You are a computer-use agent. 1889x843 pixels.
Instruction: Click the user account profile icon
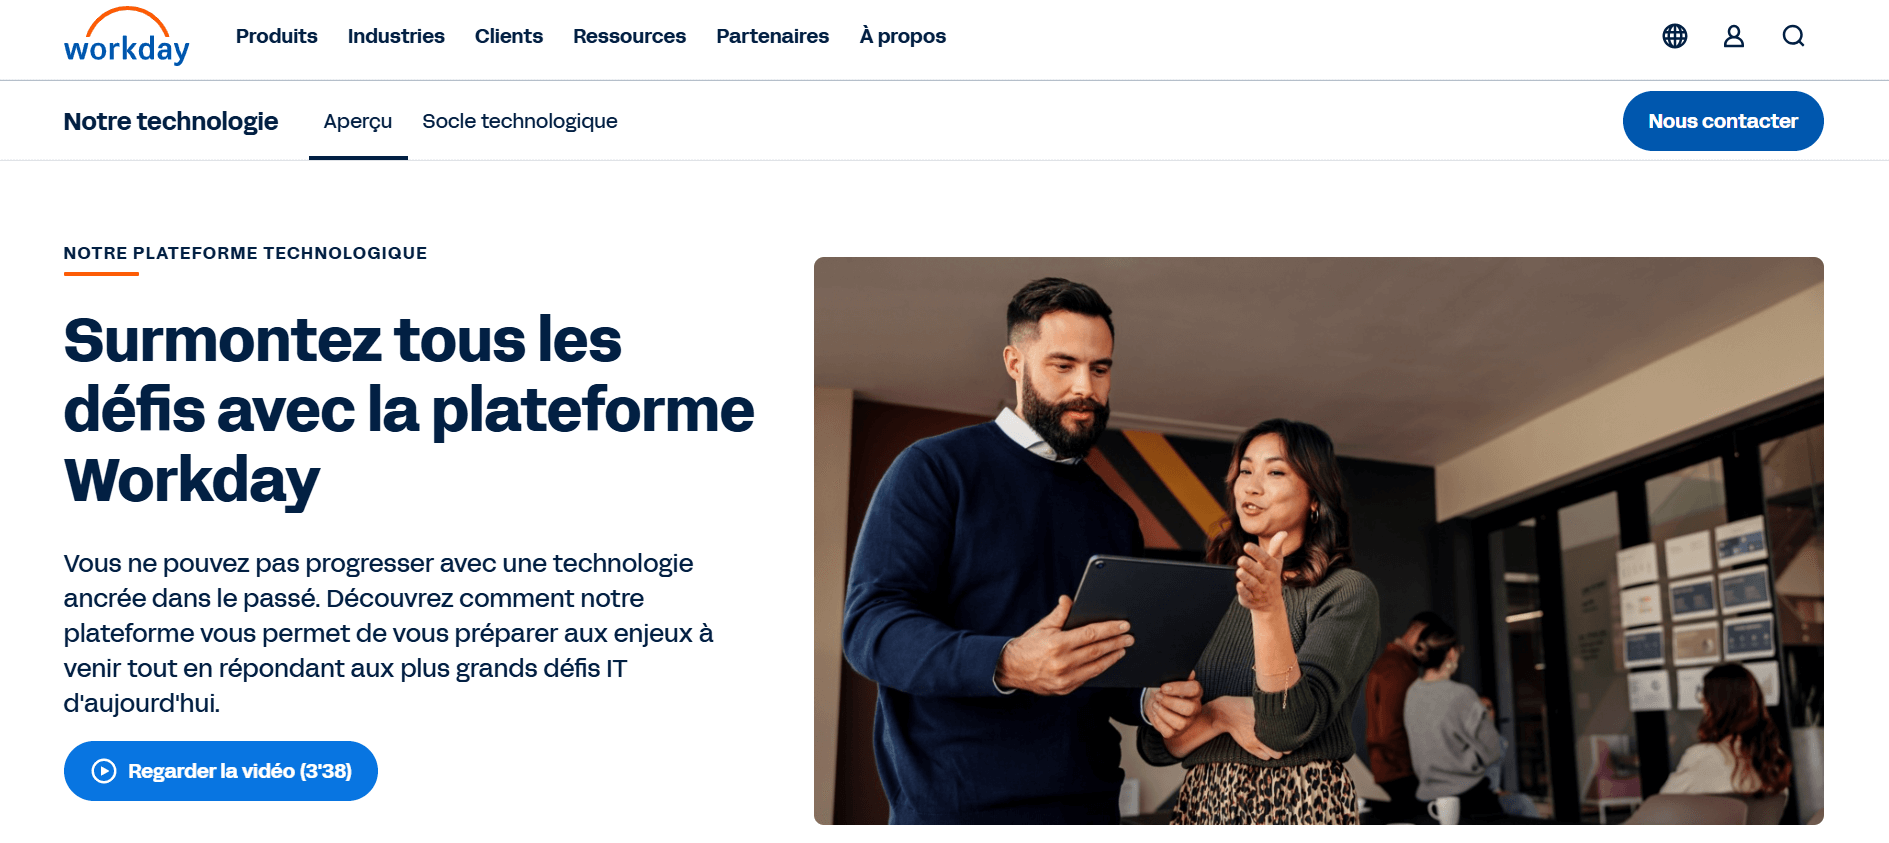(1734, 36)
